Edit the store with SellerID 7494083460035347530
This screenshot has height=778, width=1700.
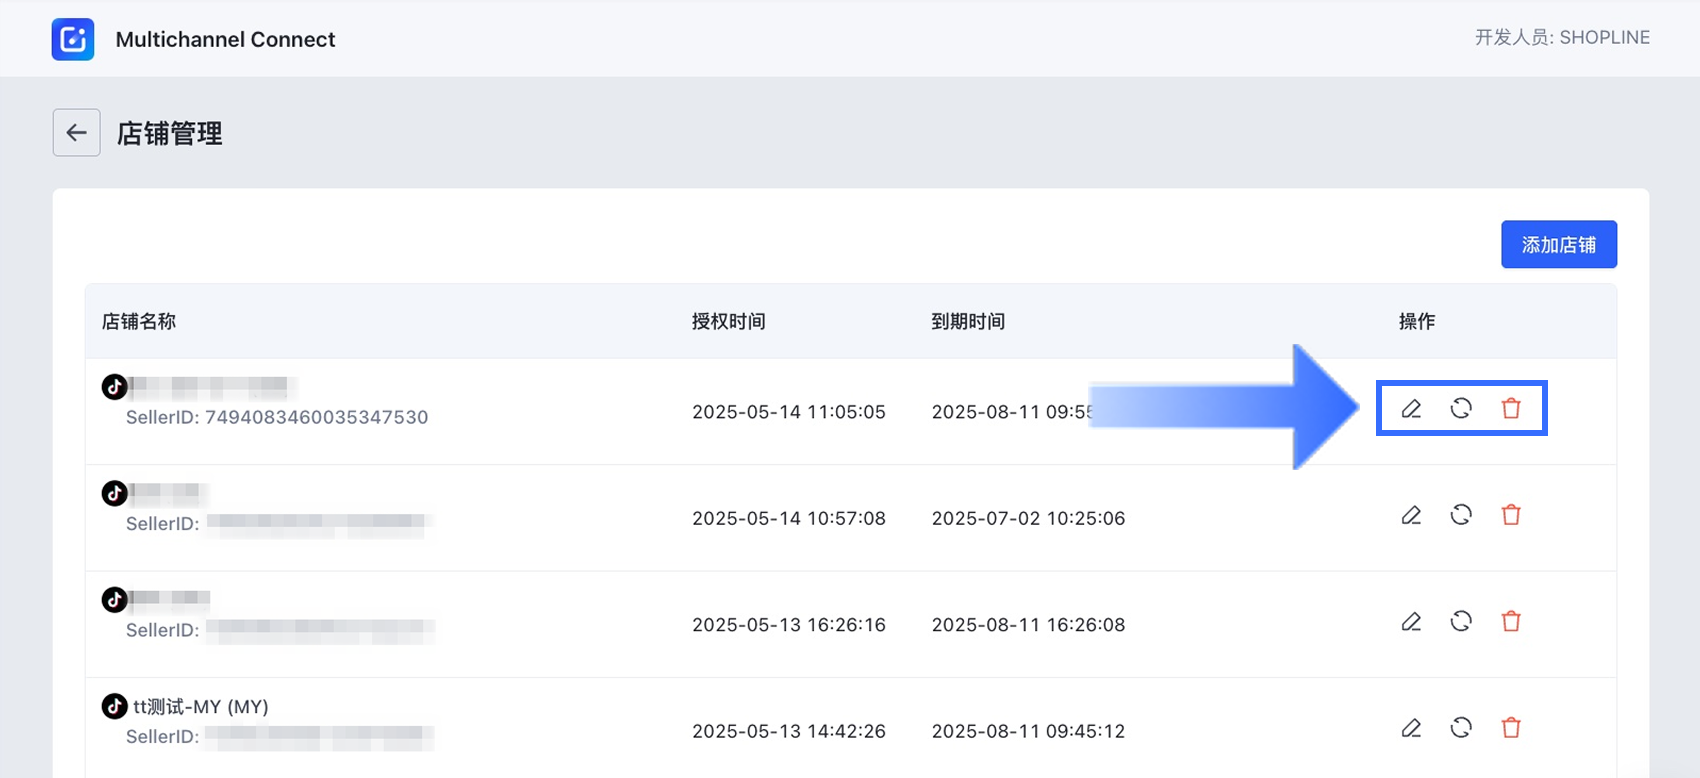(x=1411, y=408)
